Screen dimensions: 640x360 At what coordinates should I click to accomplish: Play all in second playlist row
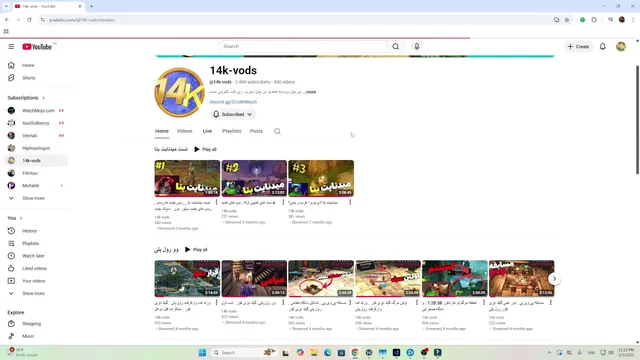(196, 249)
